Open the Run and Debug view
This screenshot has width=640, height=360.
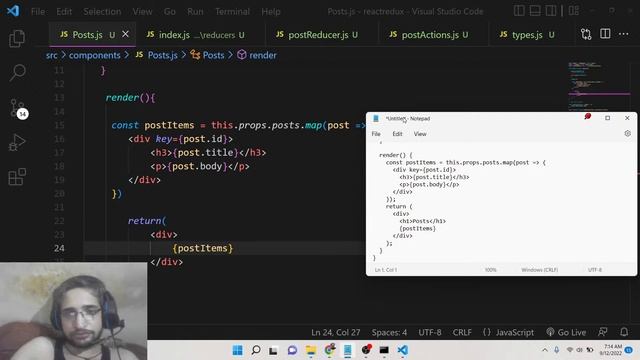(x=17, y=142)
